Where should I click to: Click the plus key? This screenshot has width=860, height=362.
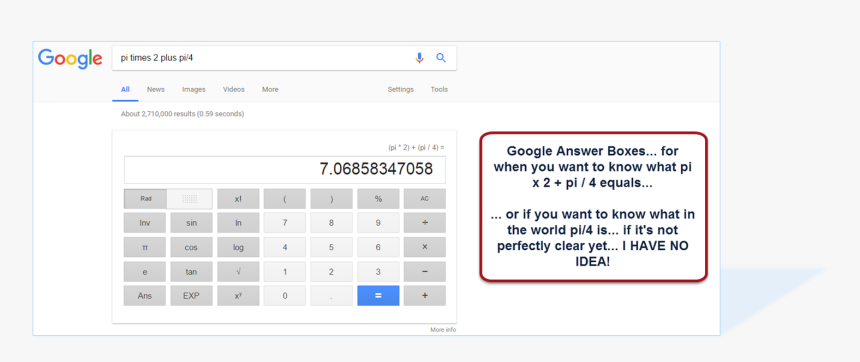coord(425,296)
